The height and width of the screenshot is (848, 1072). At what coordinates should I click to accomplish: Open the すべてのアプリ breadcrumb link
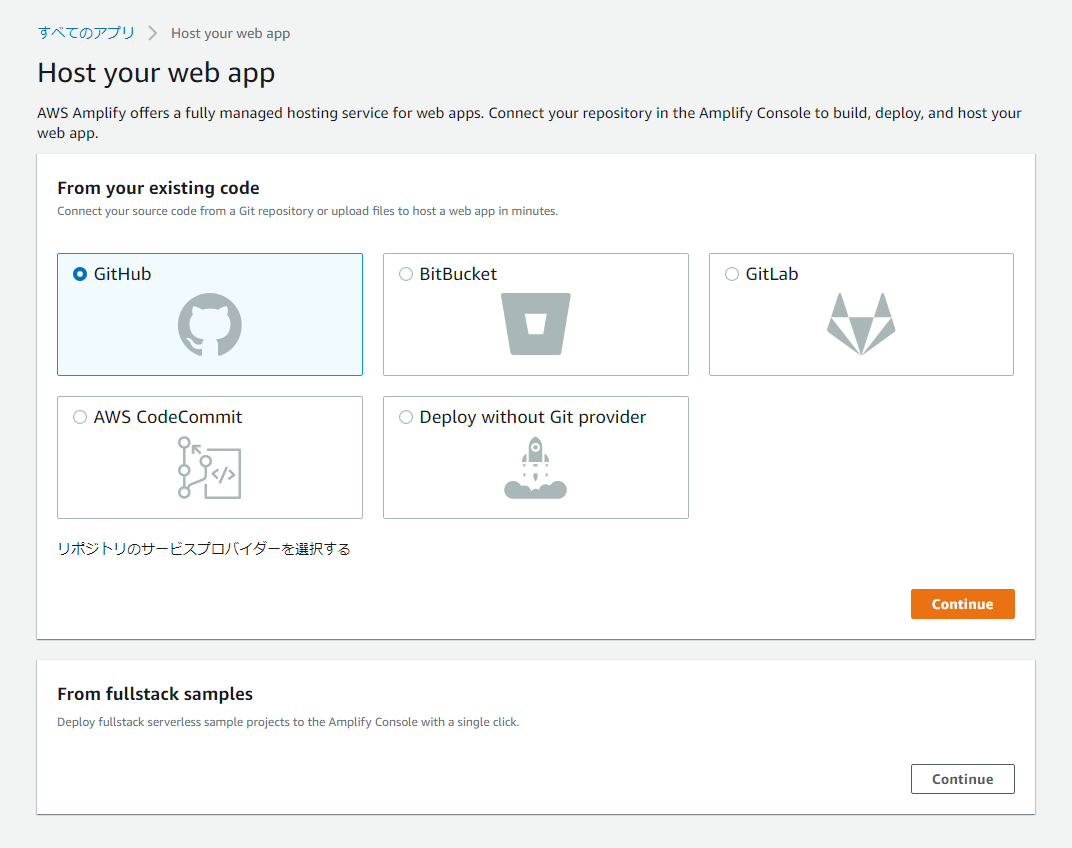(86, 33)
